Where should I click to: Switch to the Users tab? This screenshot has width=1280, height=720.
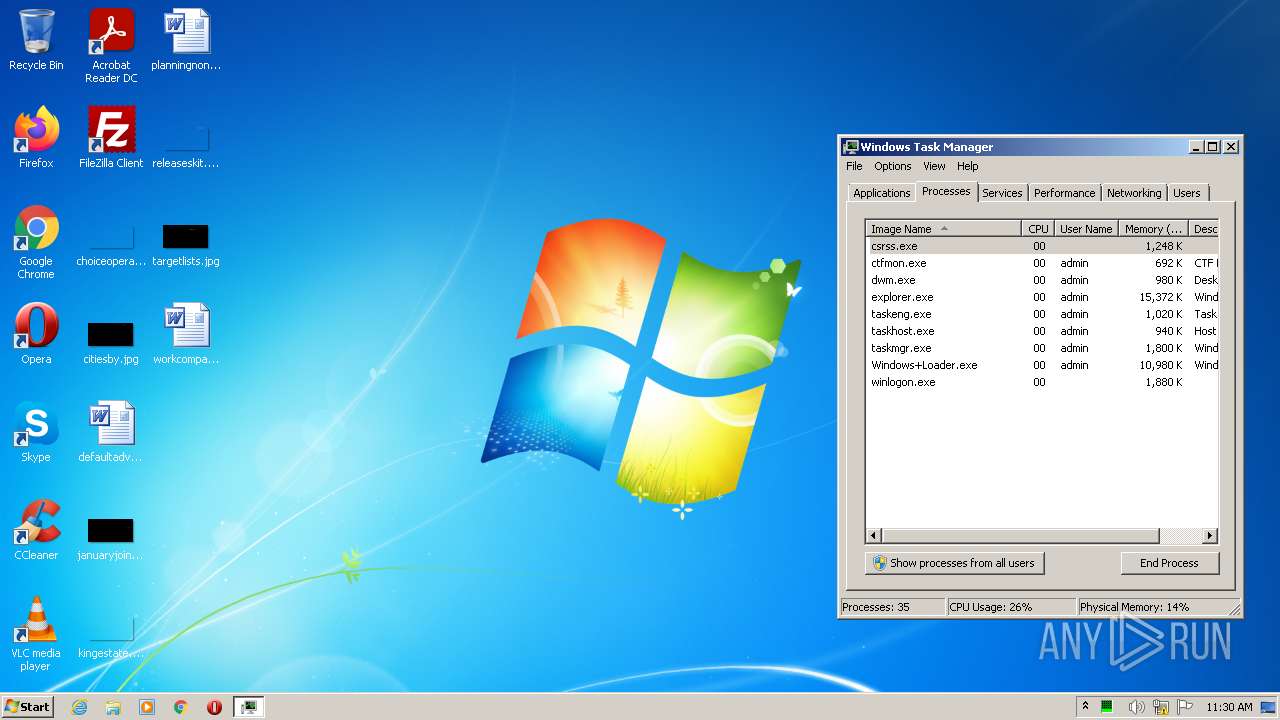tap(1187, 193)
